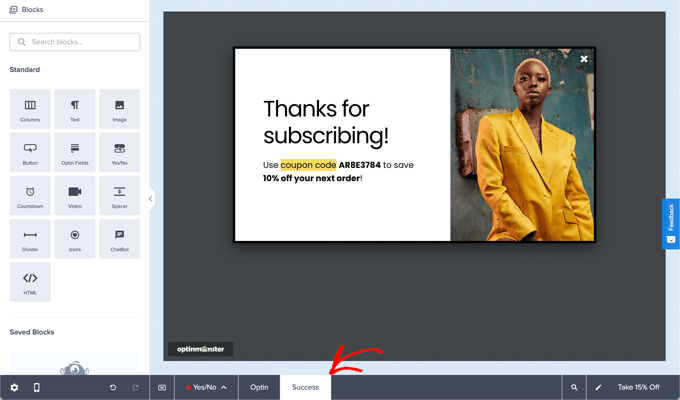Insert a Countdown block
This screenshot has height=400, width=680.
[30, 195]
